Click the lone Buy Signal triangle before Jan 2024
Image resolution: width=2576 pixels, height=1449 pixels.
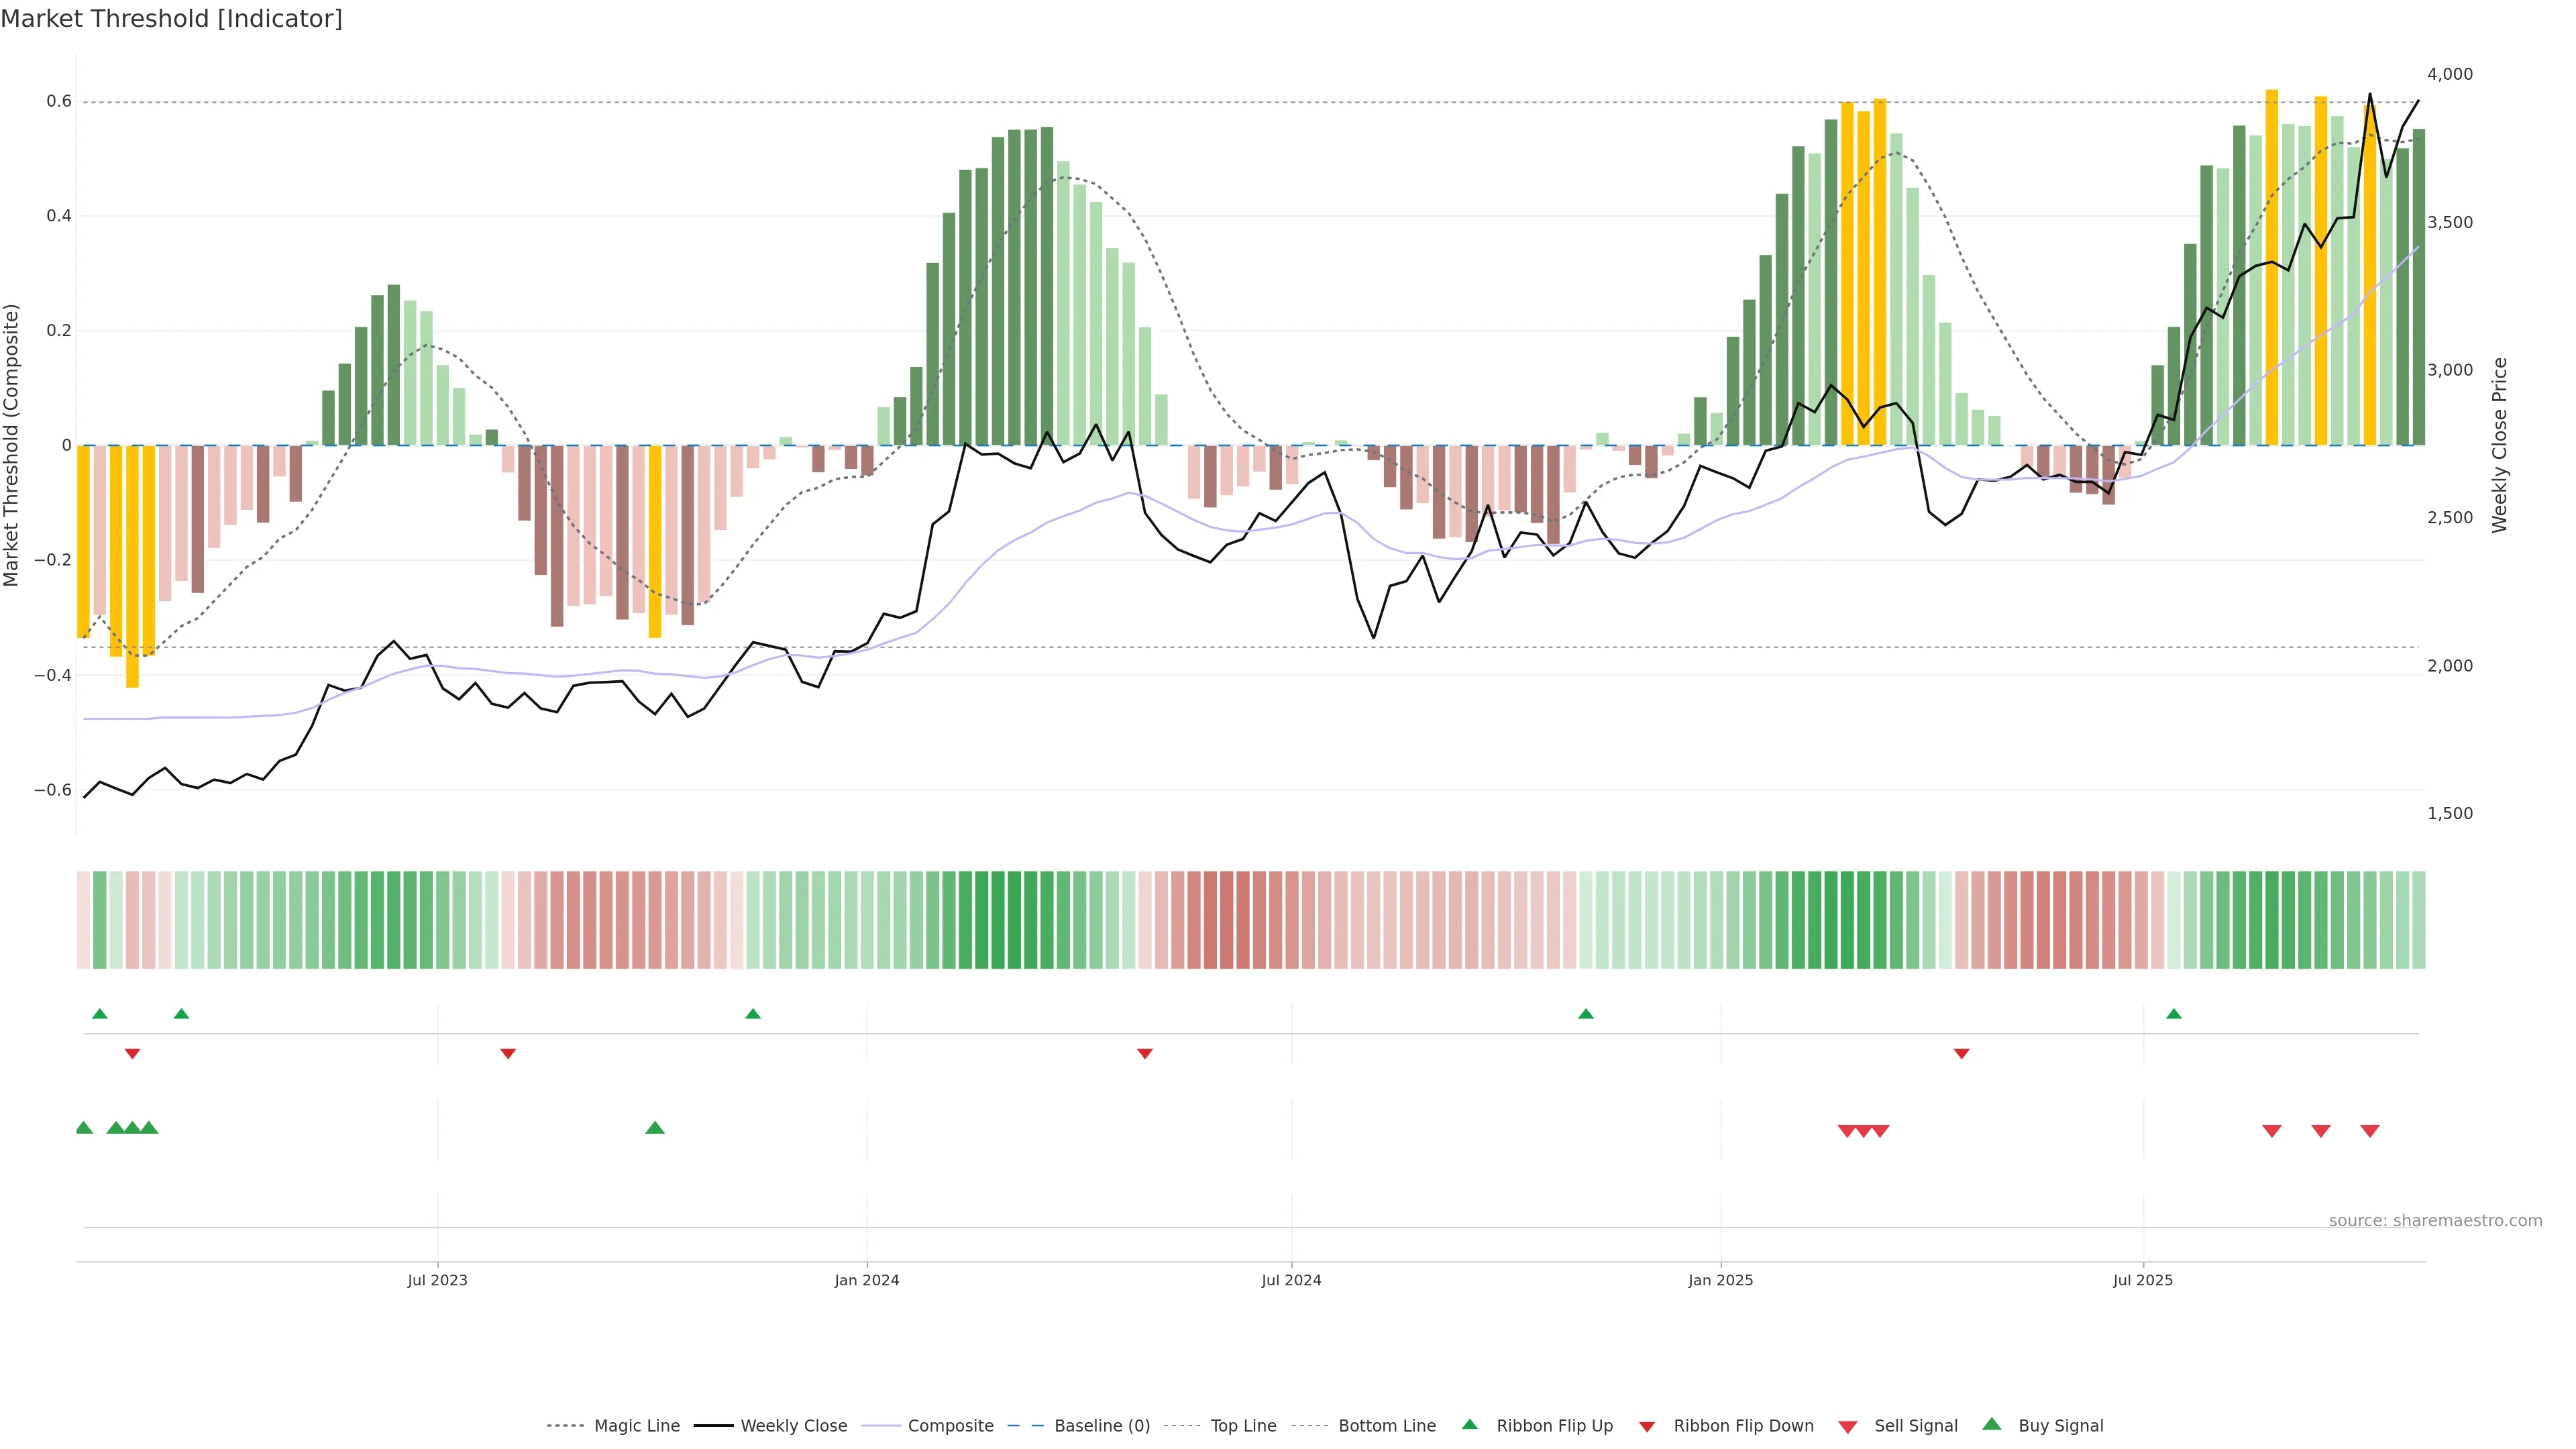pyautogui.click(x=655, y=1128)
